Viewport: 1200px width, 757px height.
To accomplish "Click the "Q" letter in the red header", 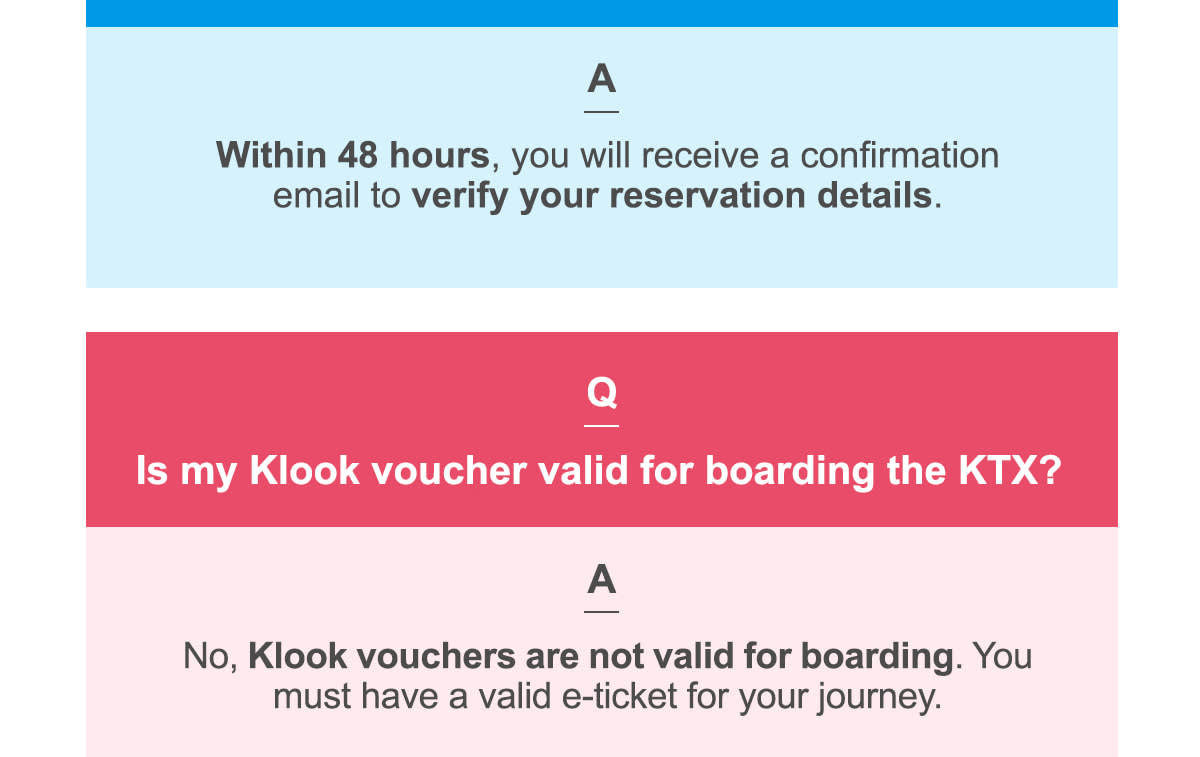I will pos(601,393).
